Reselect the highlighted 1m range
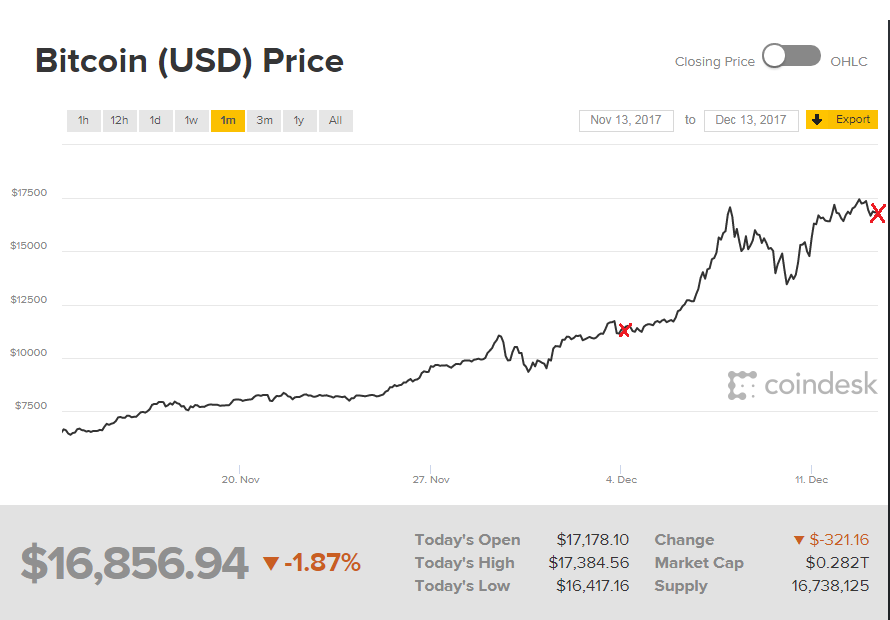Screen dimensions: 890x620 pyautogui.click(x=228, y=120)
